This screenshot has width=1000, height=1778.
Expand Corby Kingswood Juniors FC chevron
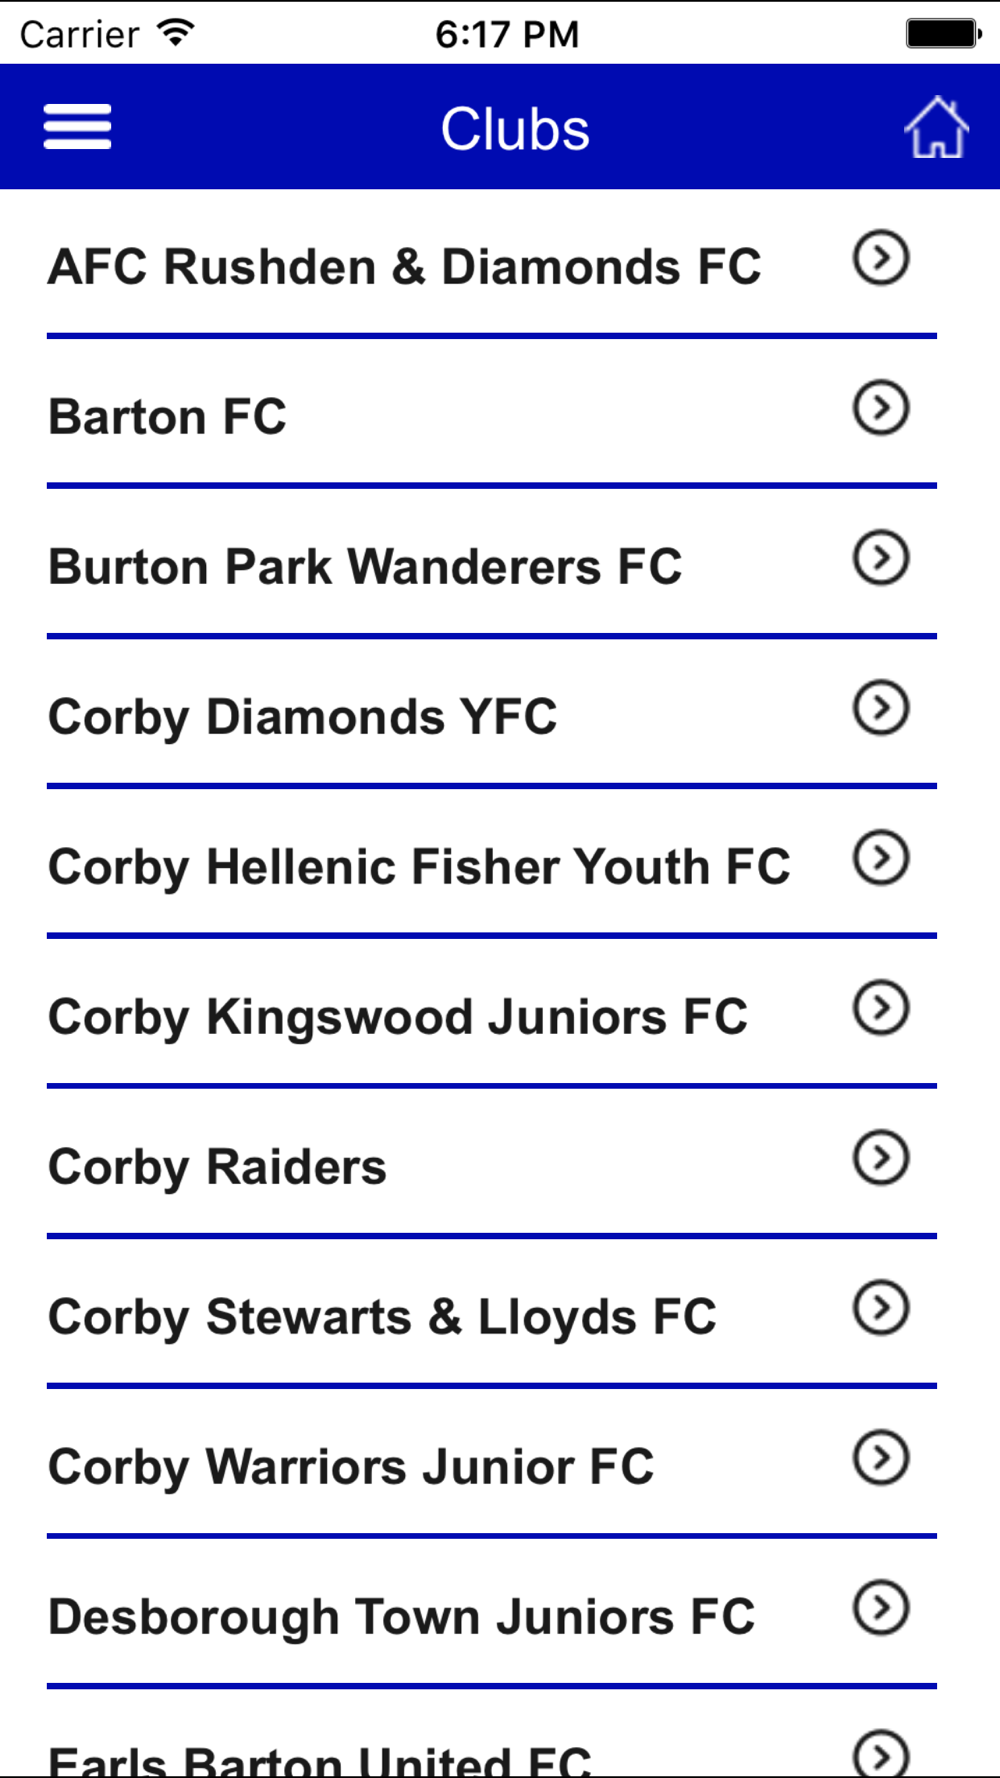pos(881,1008)
